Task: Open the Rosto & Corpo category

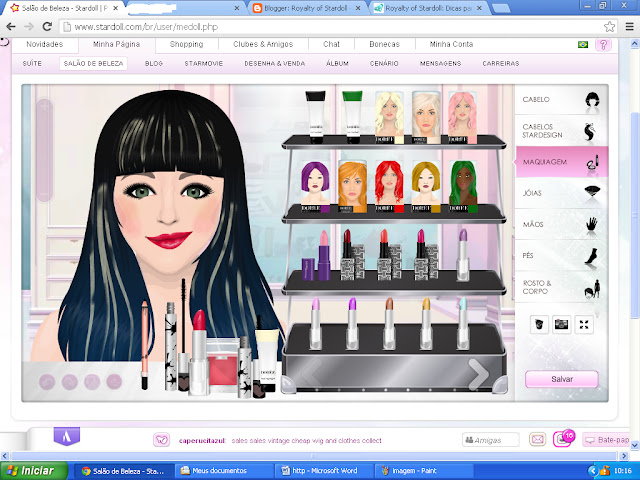Action: point(562,287)
